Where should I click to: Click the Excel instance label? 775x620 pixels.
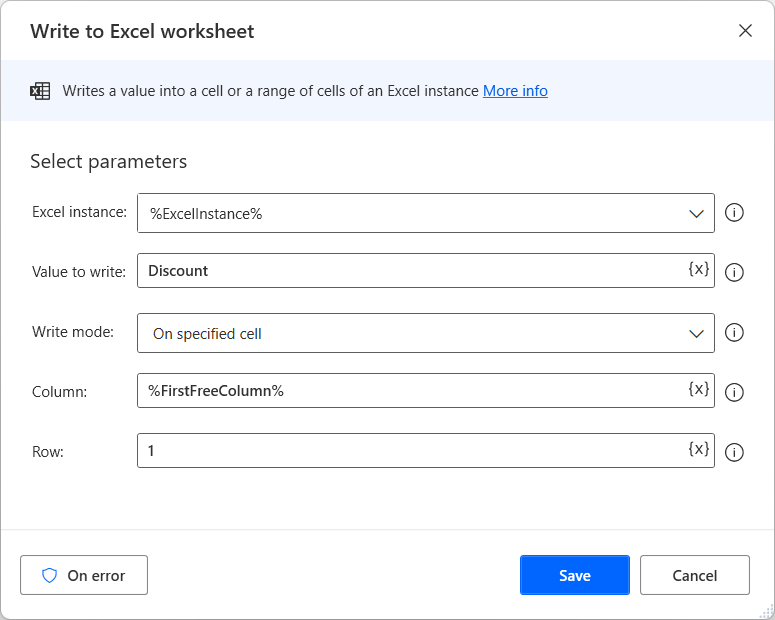[80, 212]
